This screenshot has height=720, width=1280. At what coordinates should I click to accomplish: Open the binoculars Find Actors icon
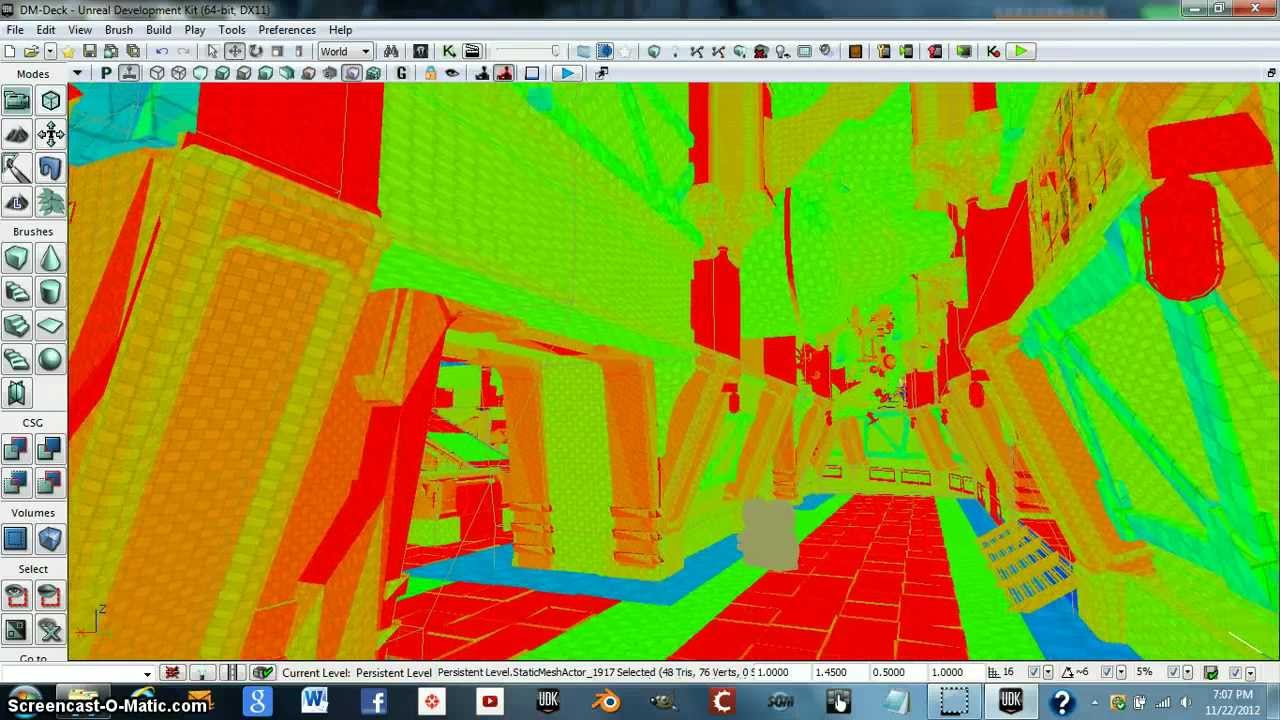pos(391,51)
